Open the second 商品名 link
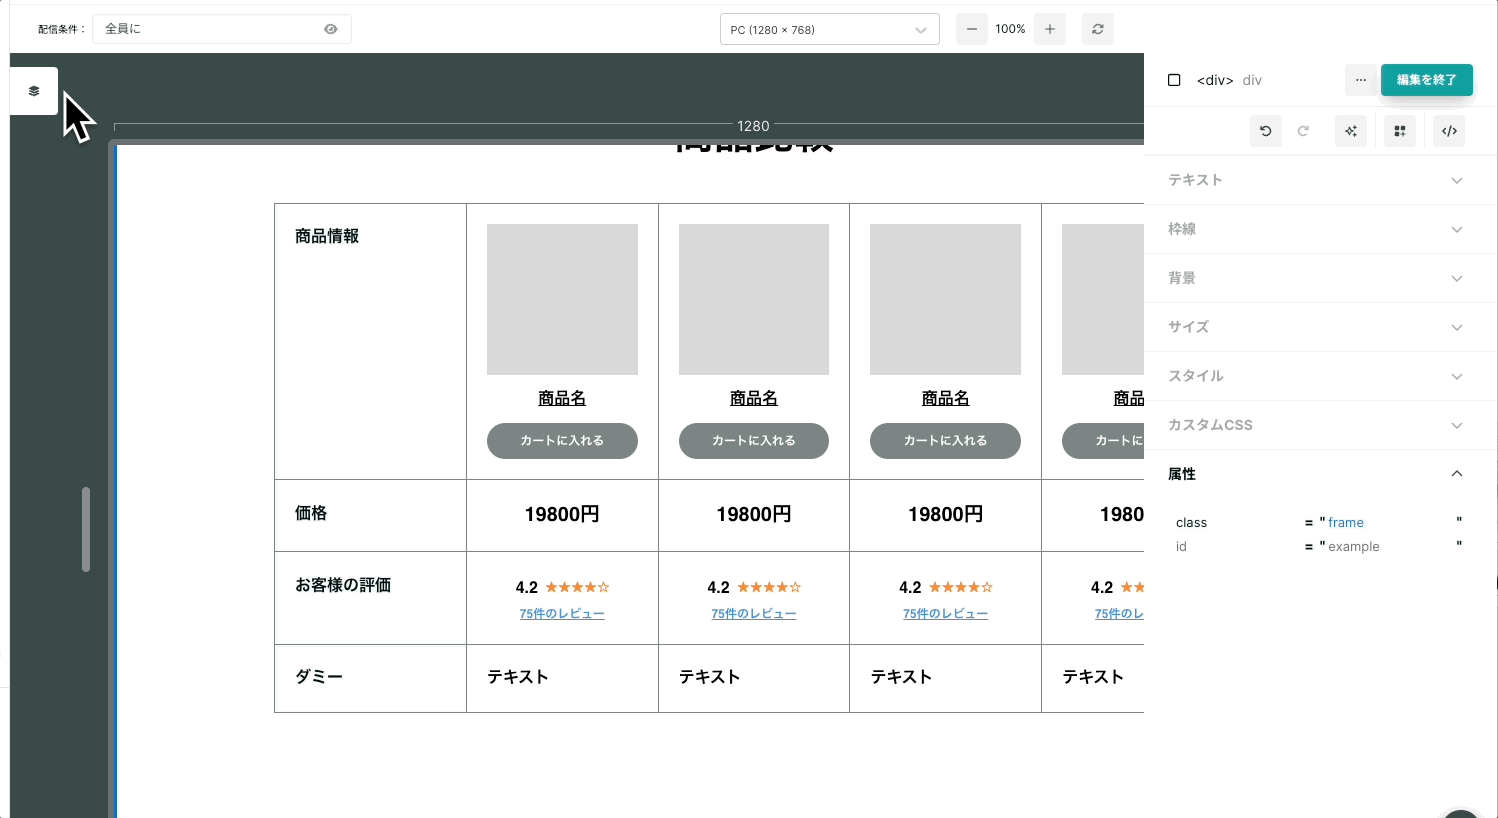Viewport: 1498px width, 818px height. [x=754, y=398]
